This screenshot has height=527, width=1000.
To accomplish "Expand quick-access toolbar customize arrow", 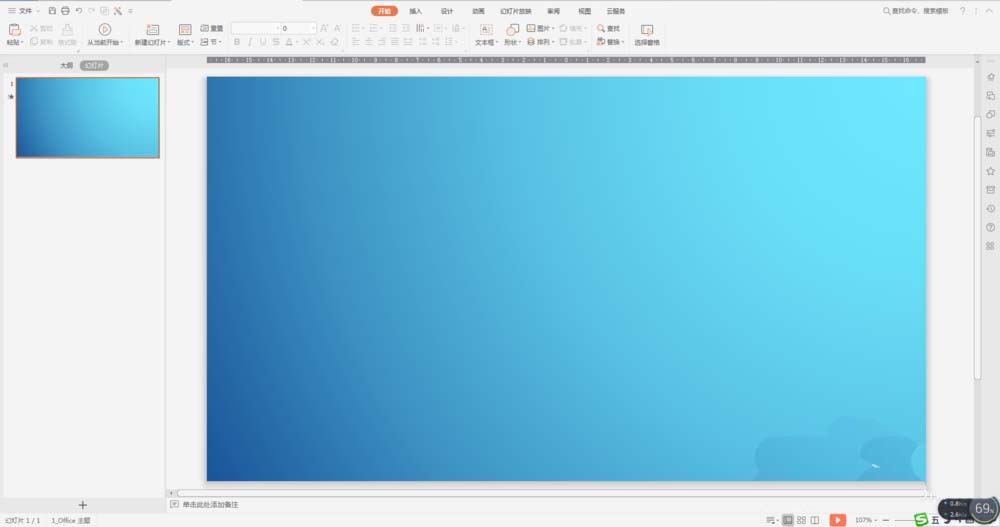I will pos(131,11).
